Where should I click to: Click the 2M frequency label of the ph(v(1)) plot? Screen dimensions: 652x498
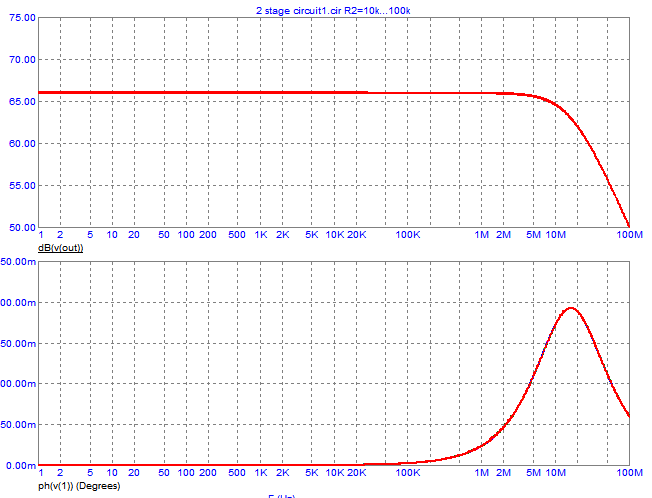click(x=504, y=473)
